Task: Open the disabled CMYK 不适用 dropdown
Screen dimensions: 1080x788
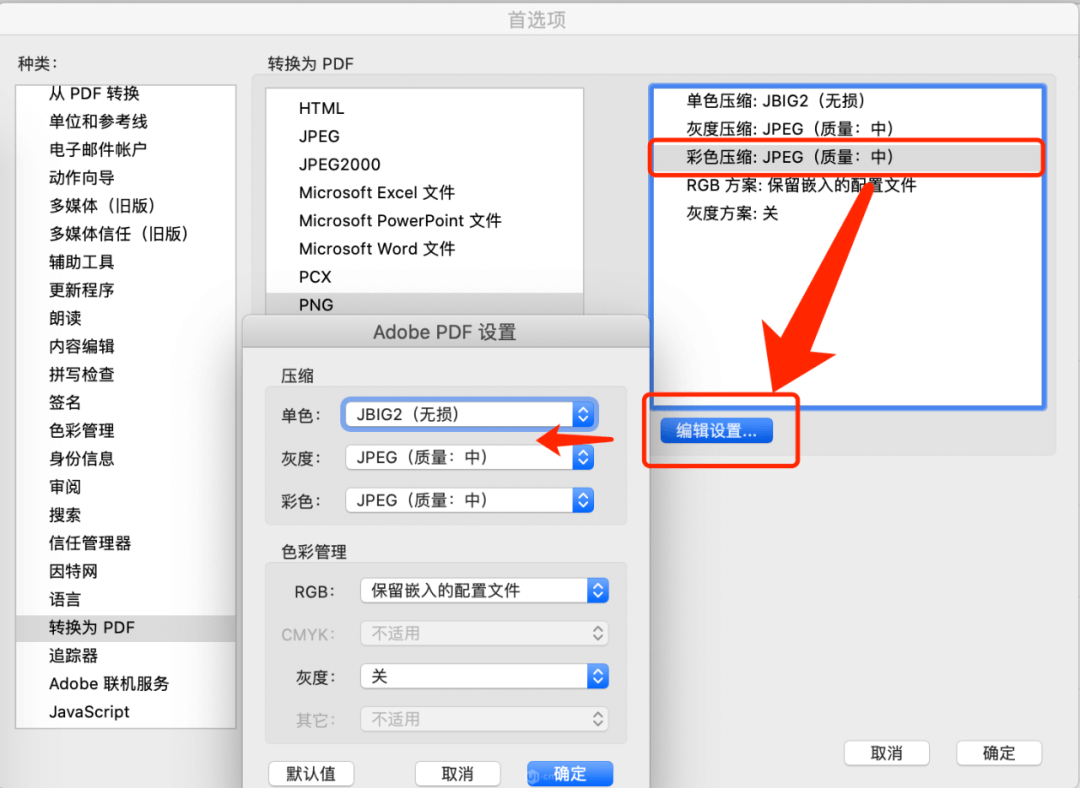Action: [x=484, y=633]
